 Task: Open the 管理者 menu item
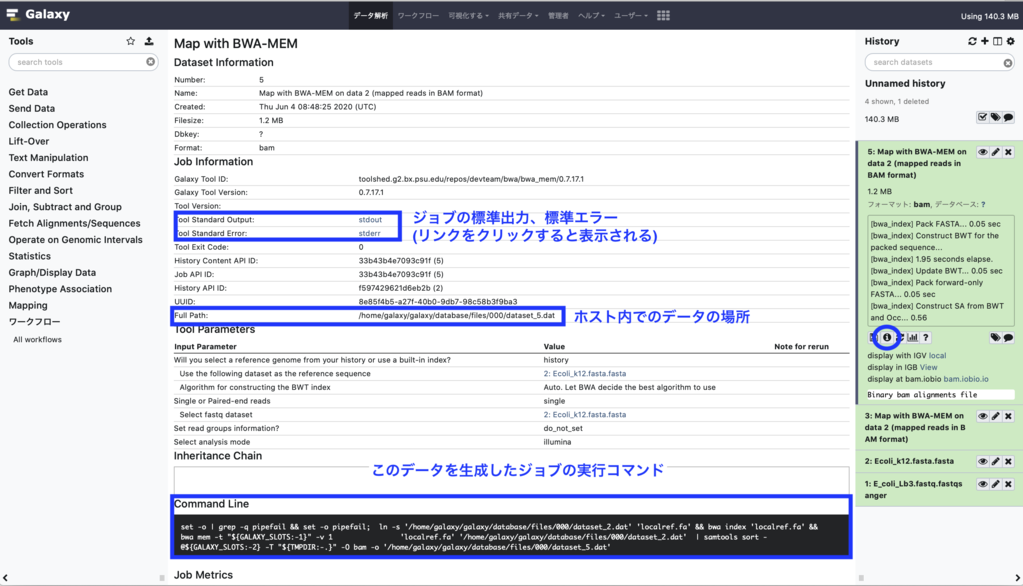[x=558, y=16]
